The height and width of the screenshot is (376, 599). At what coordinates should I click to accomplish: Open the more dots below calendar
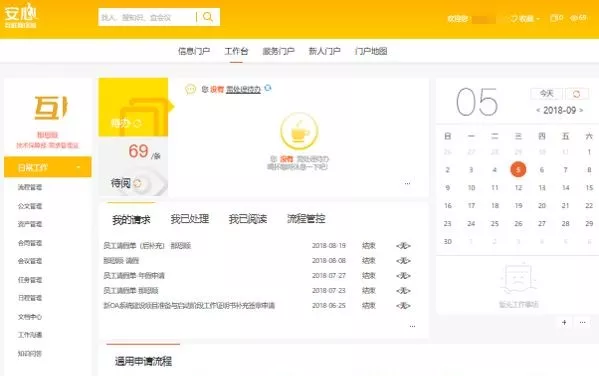(582, 323)
